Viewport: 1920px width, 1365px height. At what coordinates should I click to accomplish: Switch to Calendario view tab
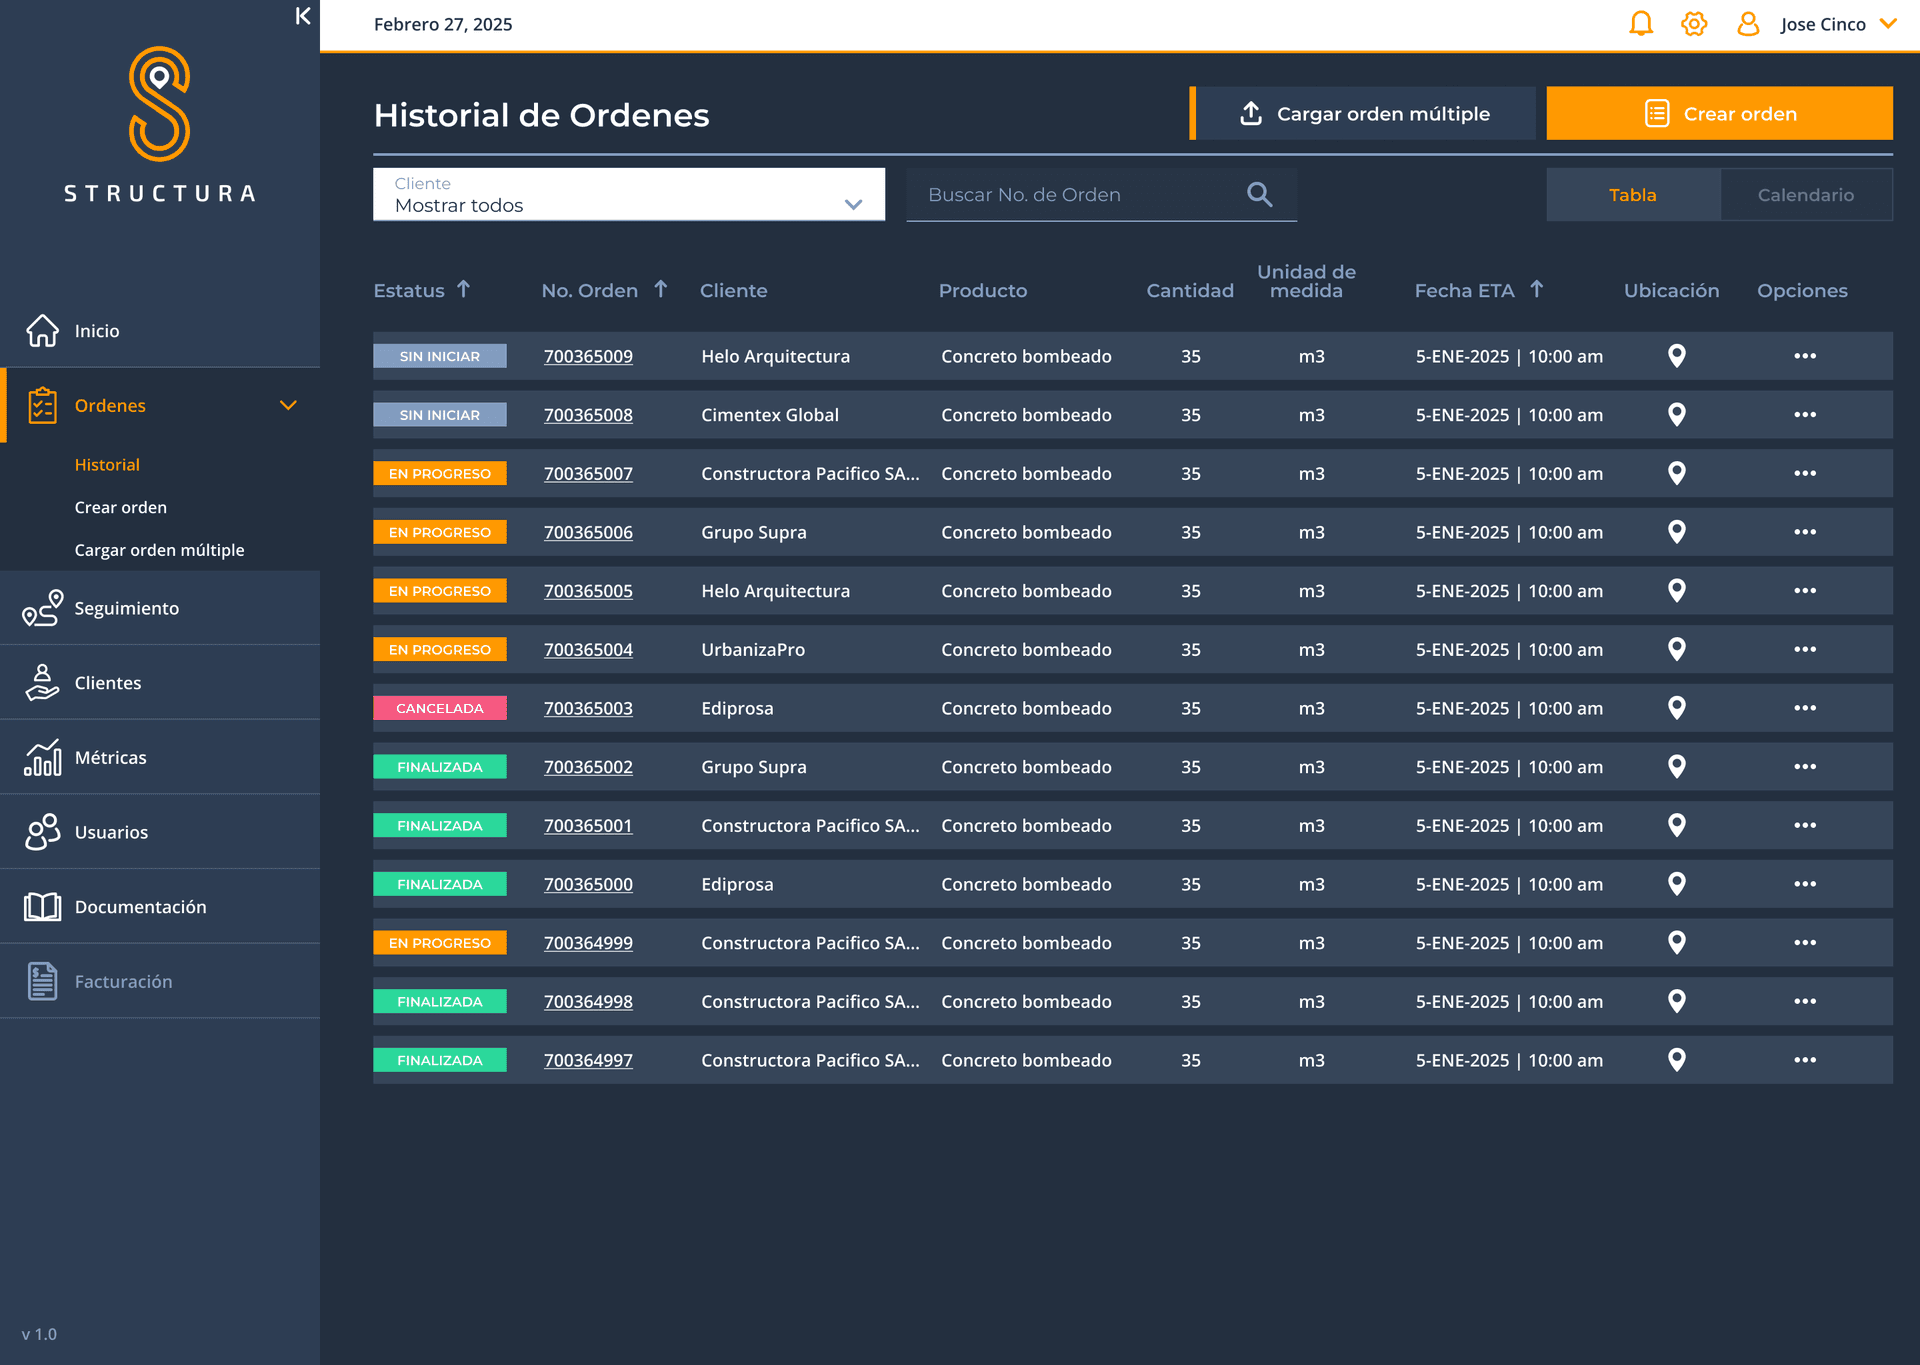click(1805, 195)
